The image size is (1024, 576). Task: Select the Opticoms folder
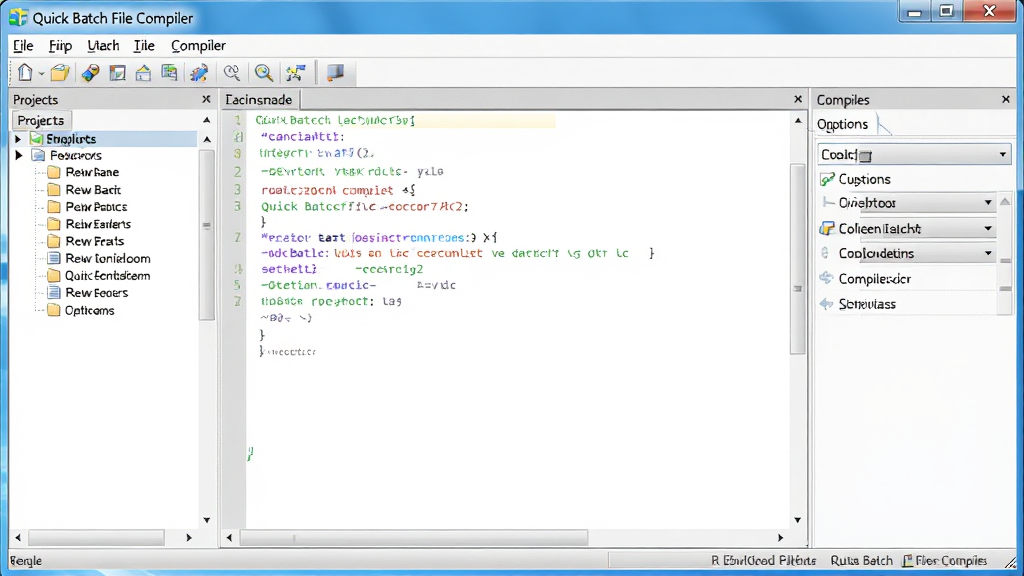(x=89, y=311)
